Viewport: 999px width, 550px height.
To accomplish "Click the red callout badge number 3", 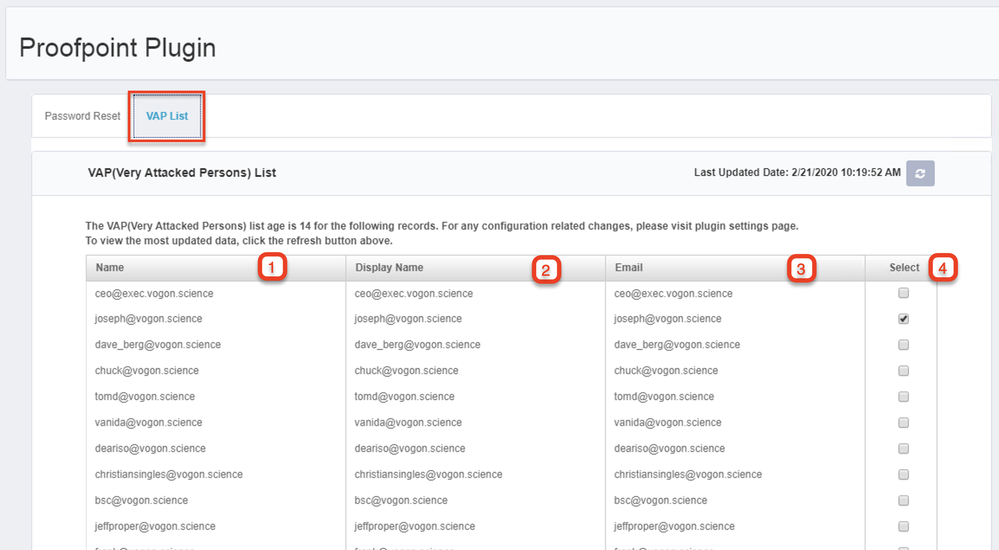I will pyautogui.click(x=802, y=268).
